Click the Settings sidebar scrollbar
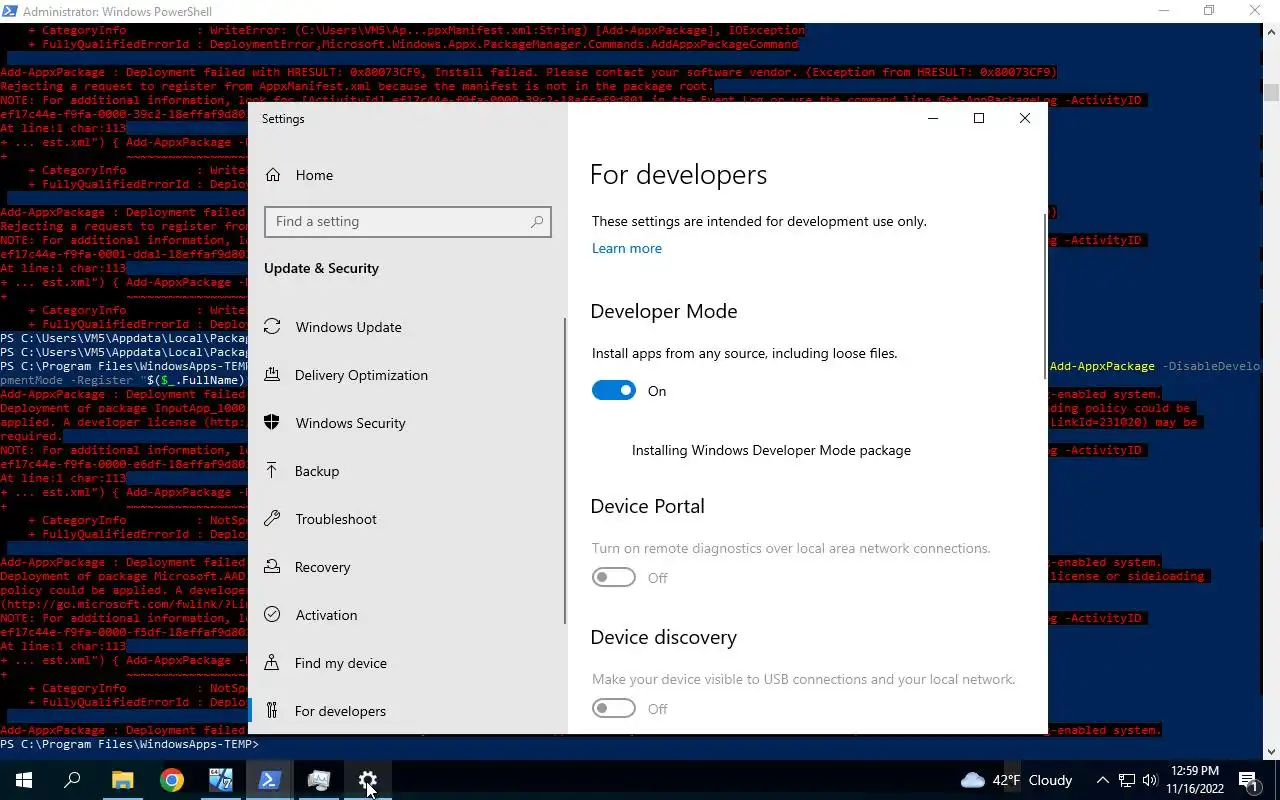 565,470
